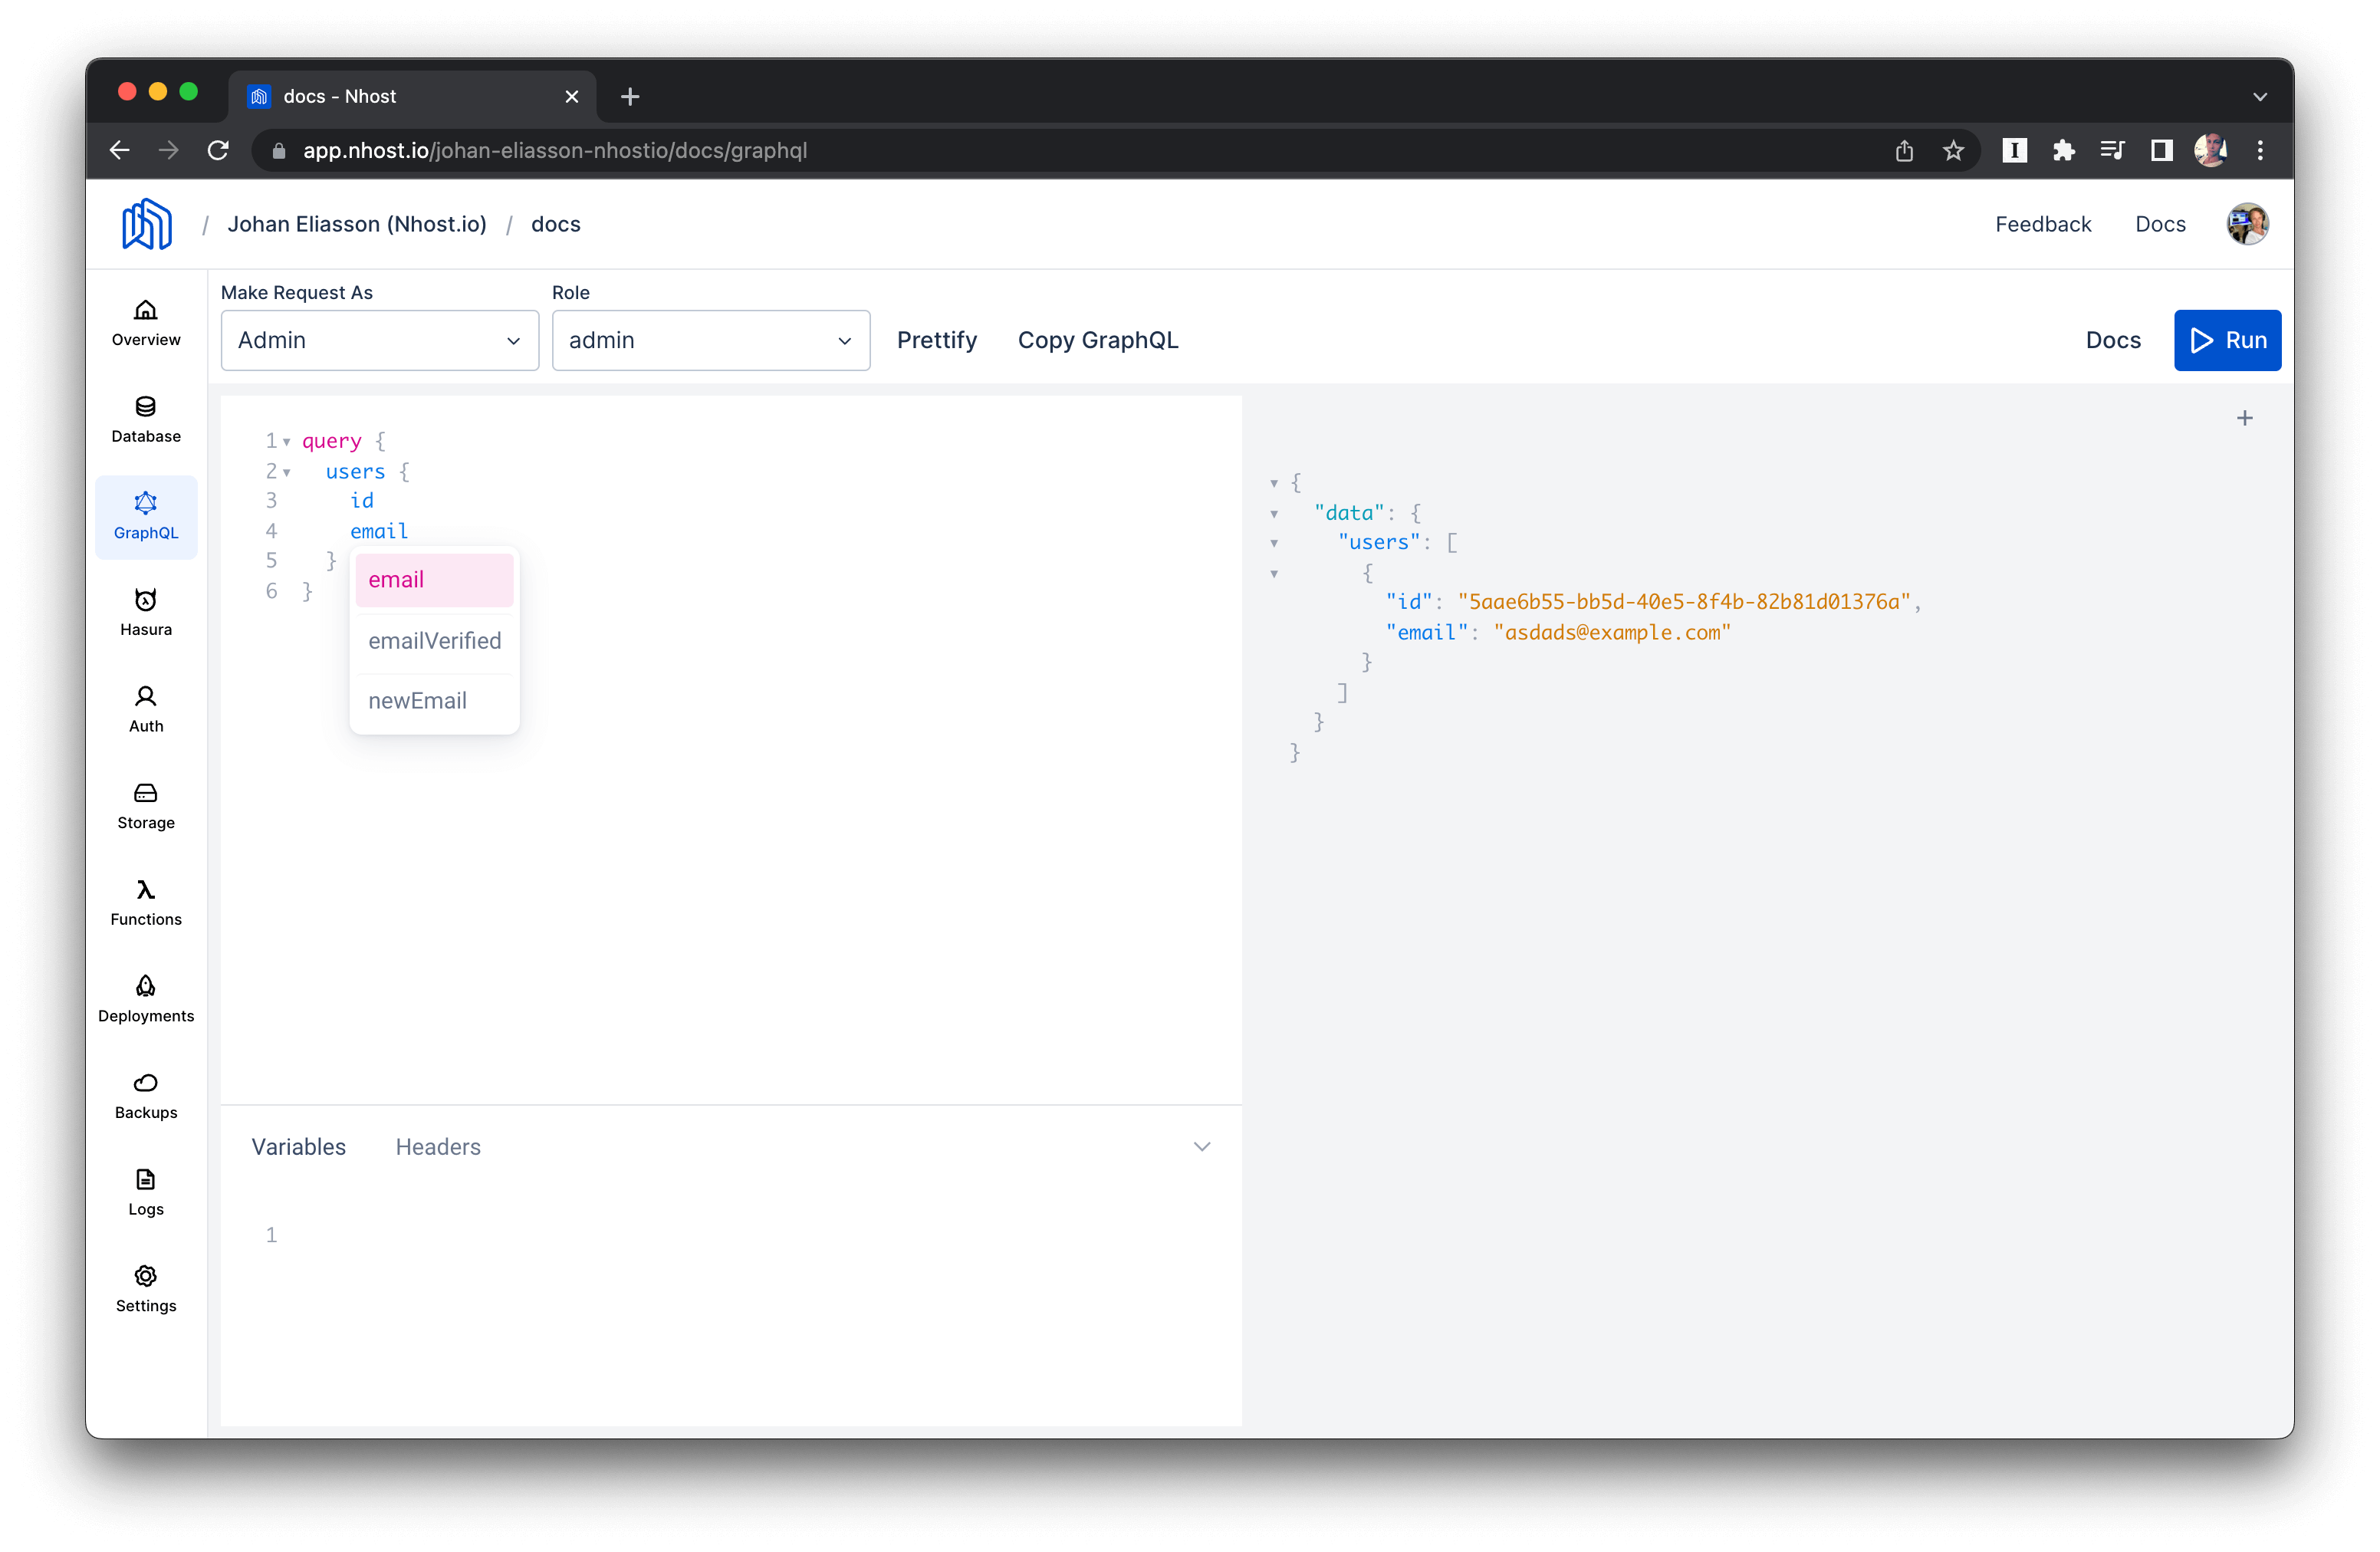Open the Functions sidebar item
Screen dimensions: 2380x1552
[x=146, y=903]
